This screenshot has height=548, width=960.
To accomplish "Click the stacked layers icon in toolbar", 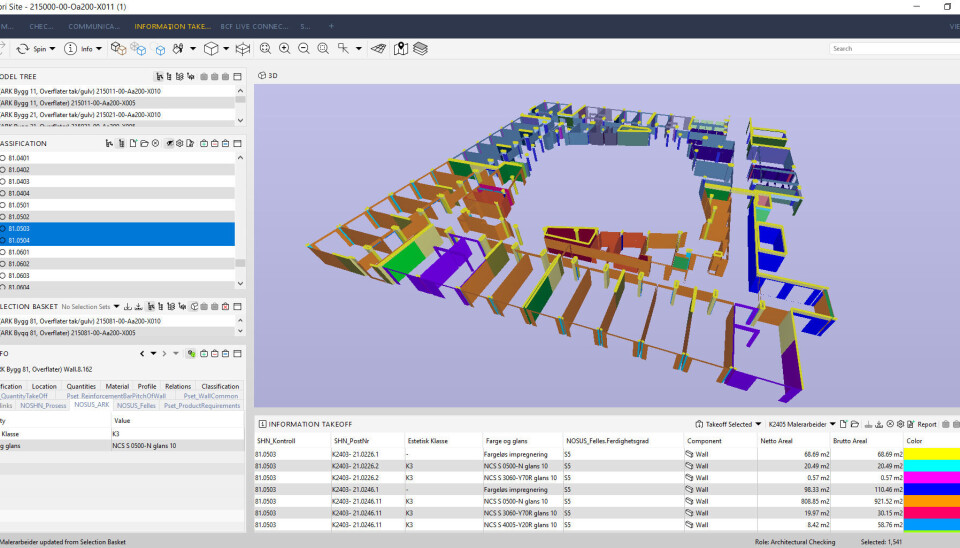I will pyautogui.click(x=421, y=48).
